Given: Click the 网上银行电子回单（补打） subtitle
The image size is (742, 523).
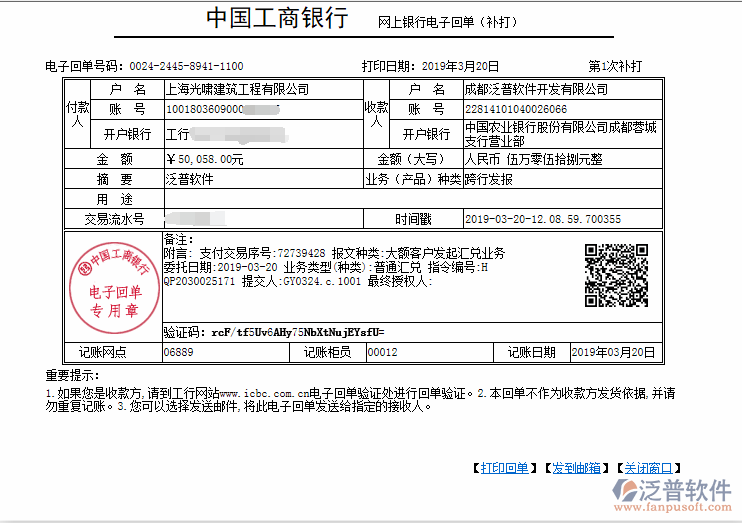Looking at the screenshot, I should point(448,22).
